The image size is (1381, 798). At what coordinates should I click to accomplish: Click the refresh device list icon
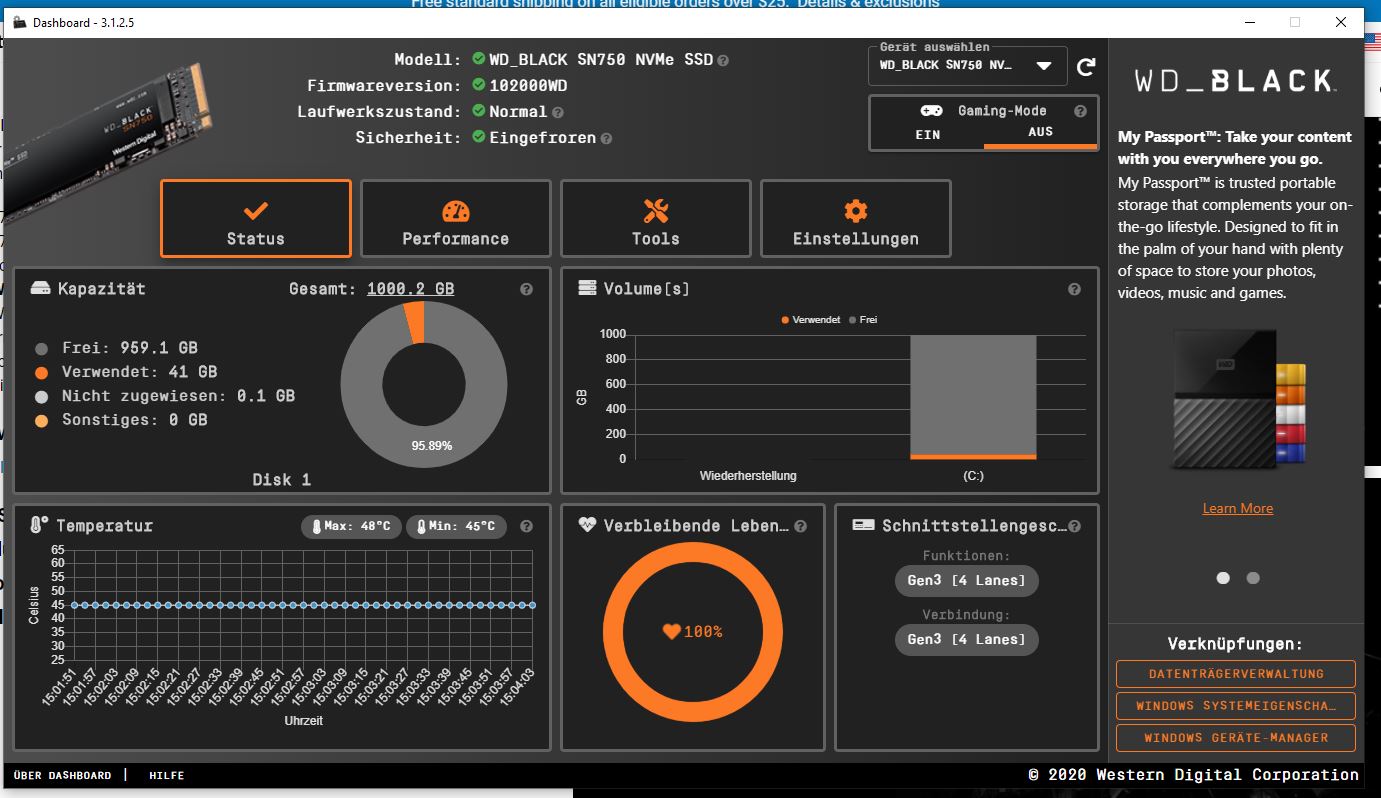[1086, 67]
